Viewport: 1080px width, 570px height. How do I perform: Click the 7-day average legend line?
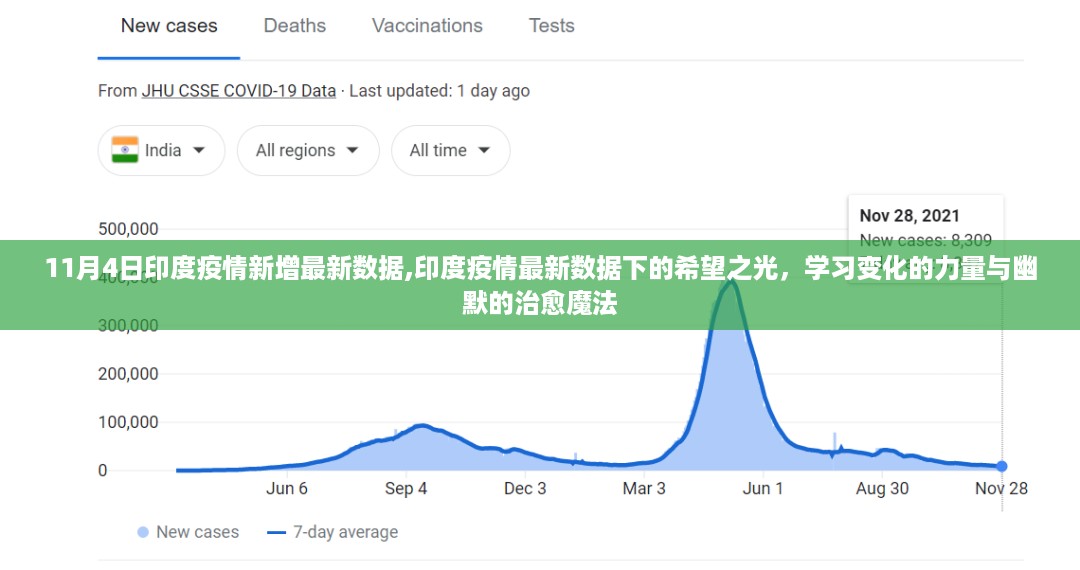click(277, 532)
